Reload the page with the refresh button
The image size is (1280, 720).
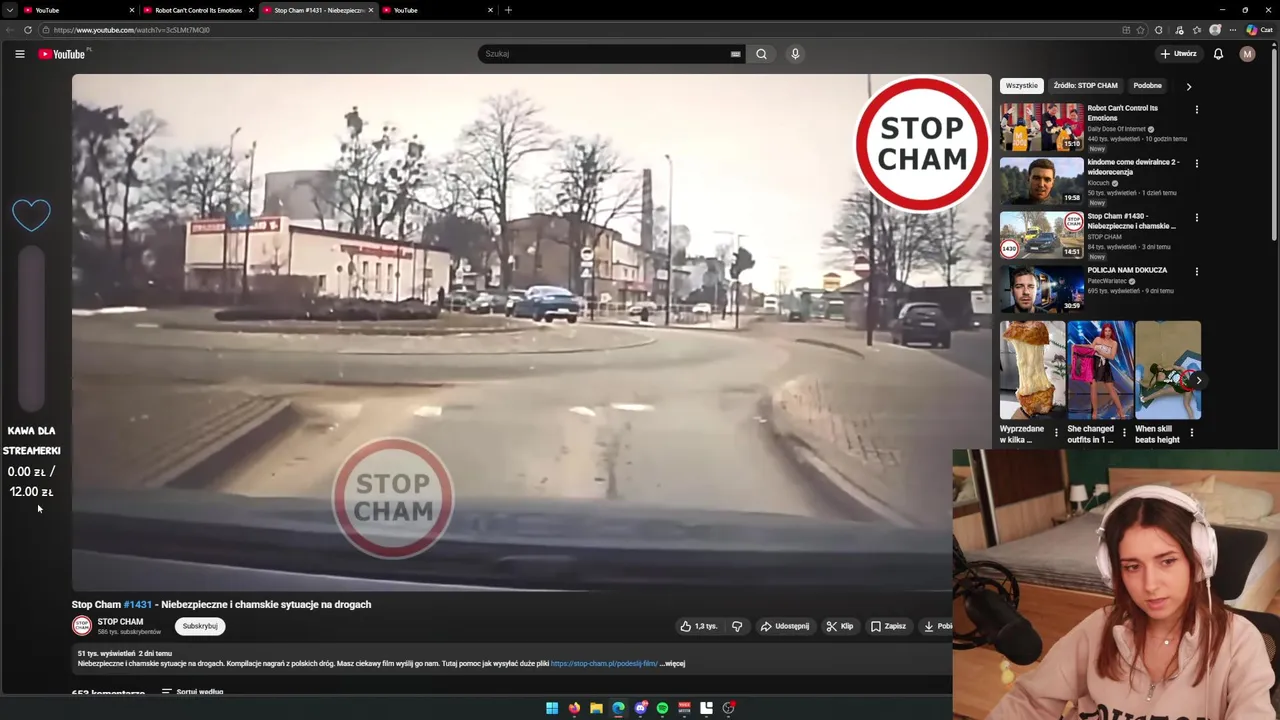coord(27,30)
